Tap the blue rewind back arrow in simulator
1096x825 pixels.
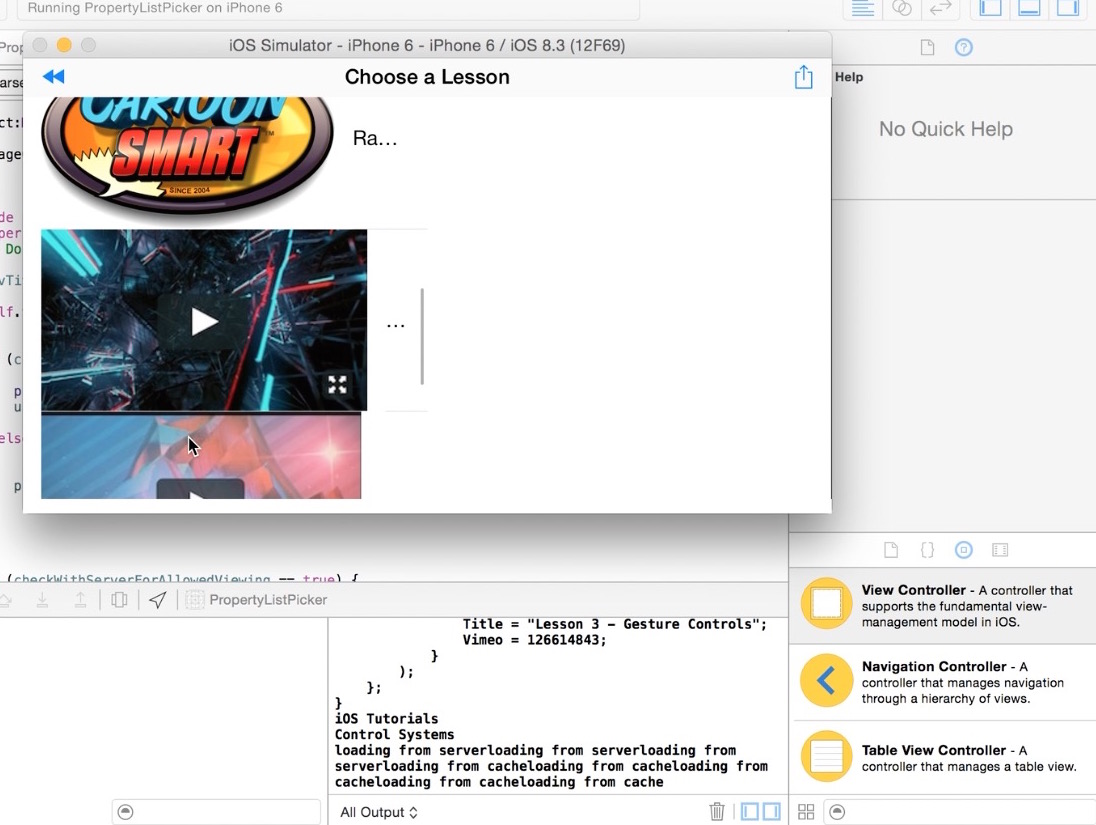[x=53, y=76]
